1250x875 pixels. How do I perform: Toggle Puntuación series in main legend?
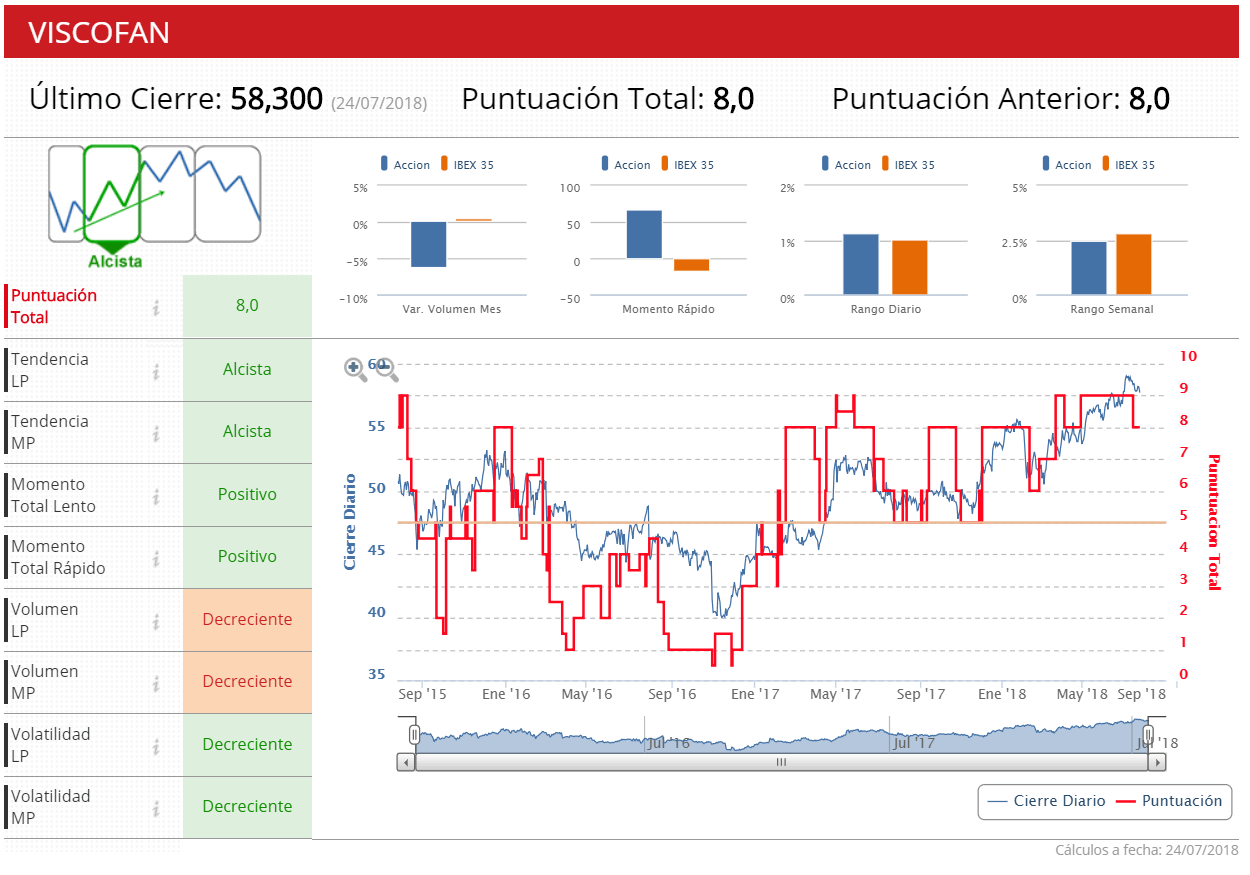pos(1169,801)
